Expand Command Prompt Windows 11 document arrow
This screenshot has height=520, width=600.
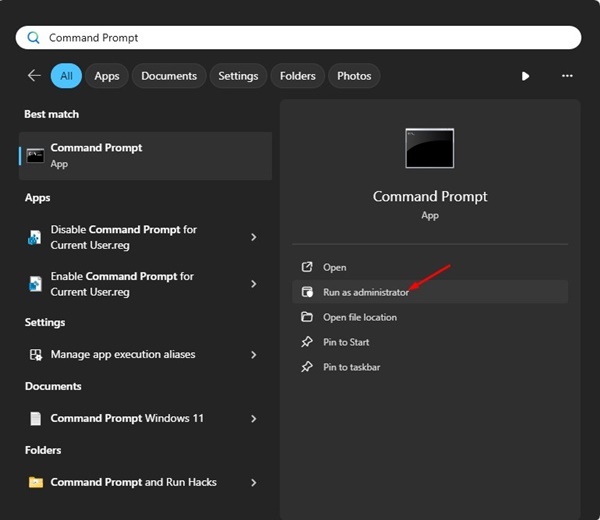[x=254, y=419]
